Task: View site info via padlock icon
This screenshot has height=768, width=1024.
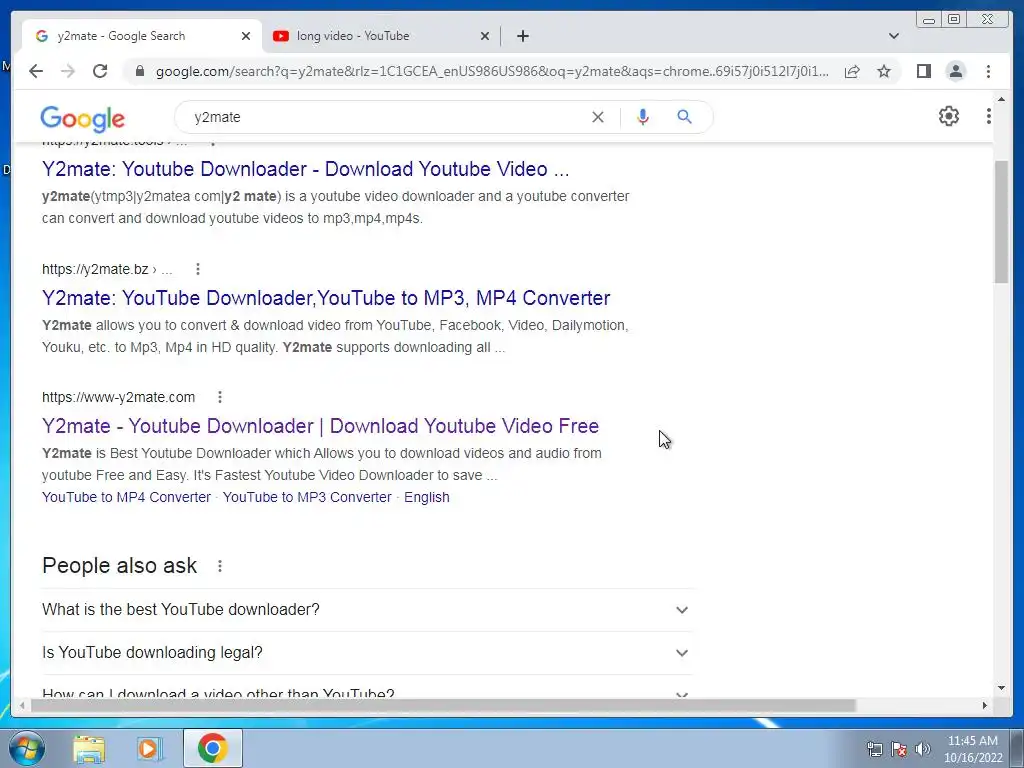Action: 140,71
